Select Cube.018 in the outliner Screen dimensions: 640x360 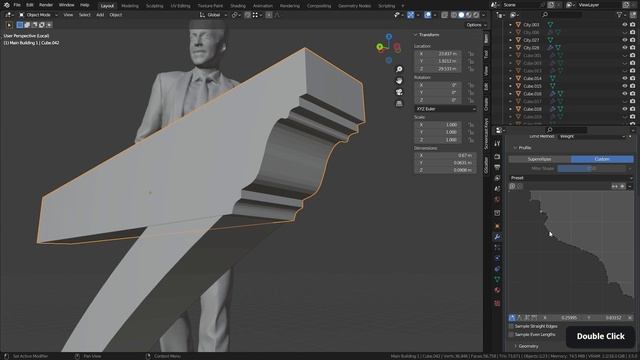pos(532,109)
